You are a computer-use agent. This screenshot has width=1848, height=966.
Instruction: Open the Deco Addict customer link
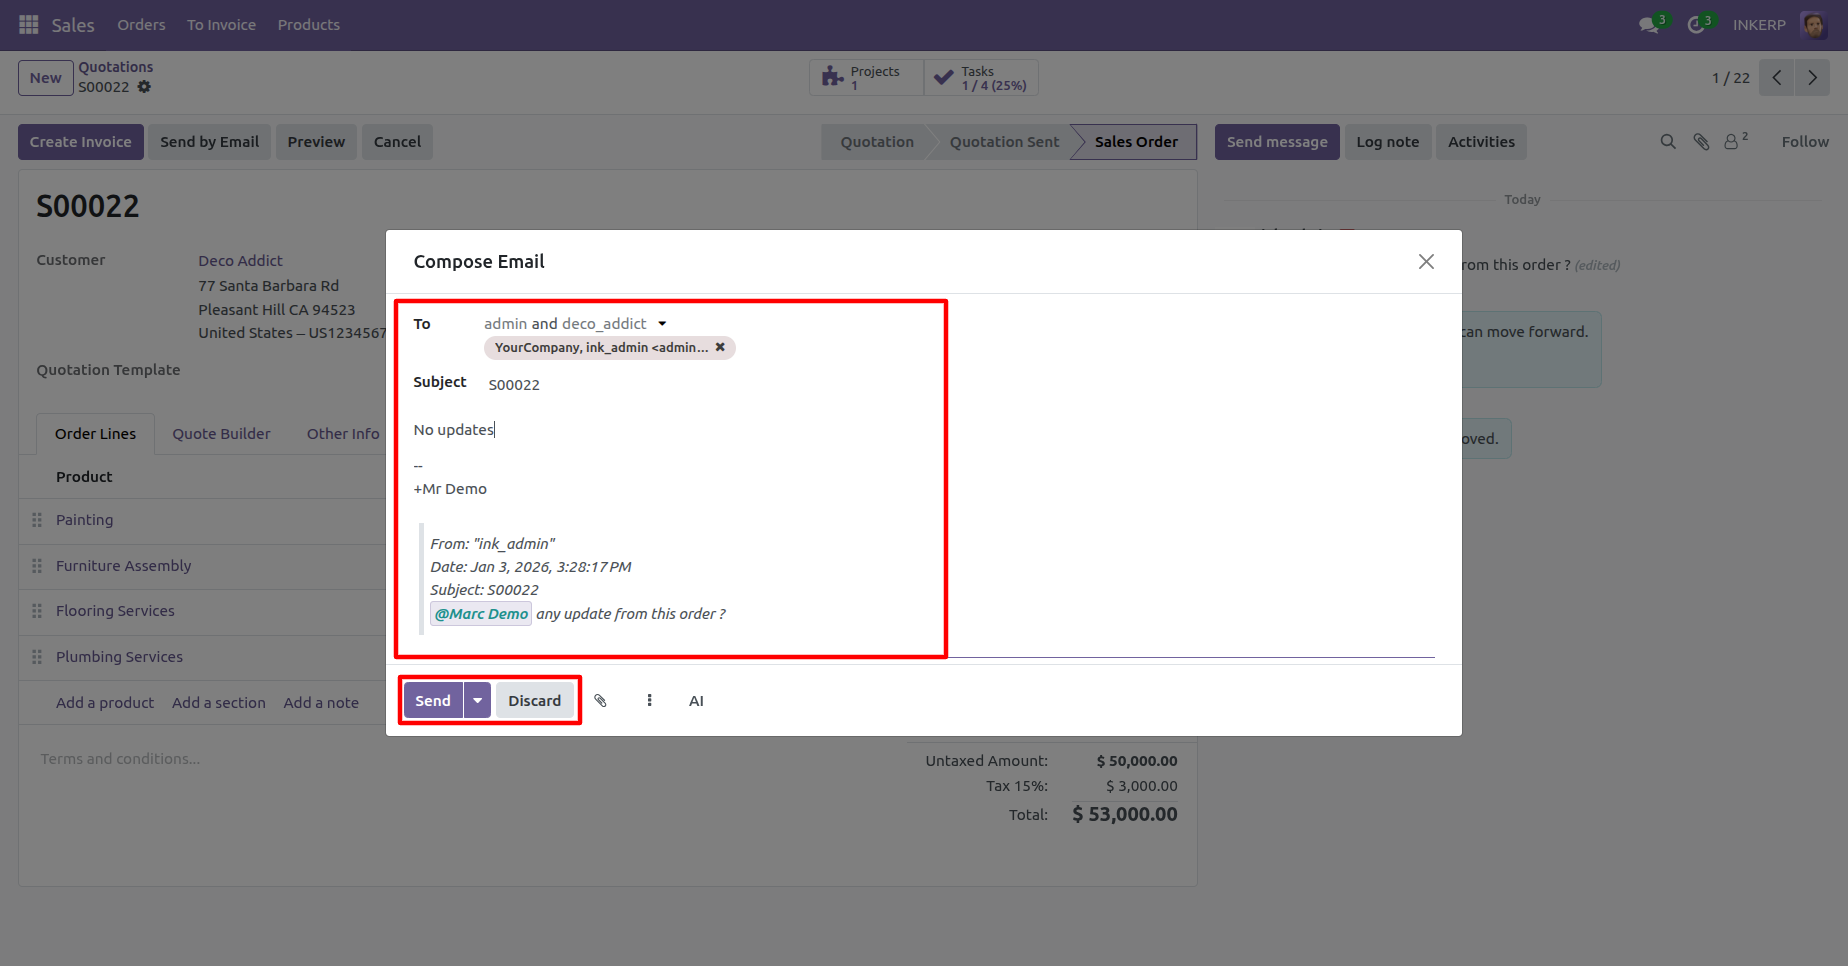(240, 261)
